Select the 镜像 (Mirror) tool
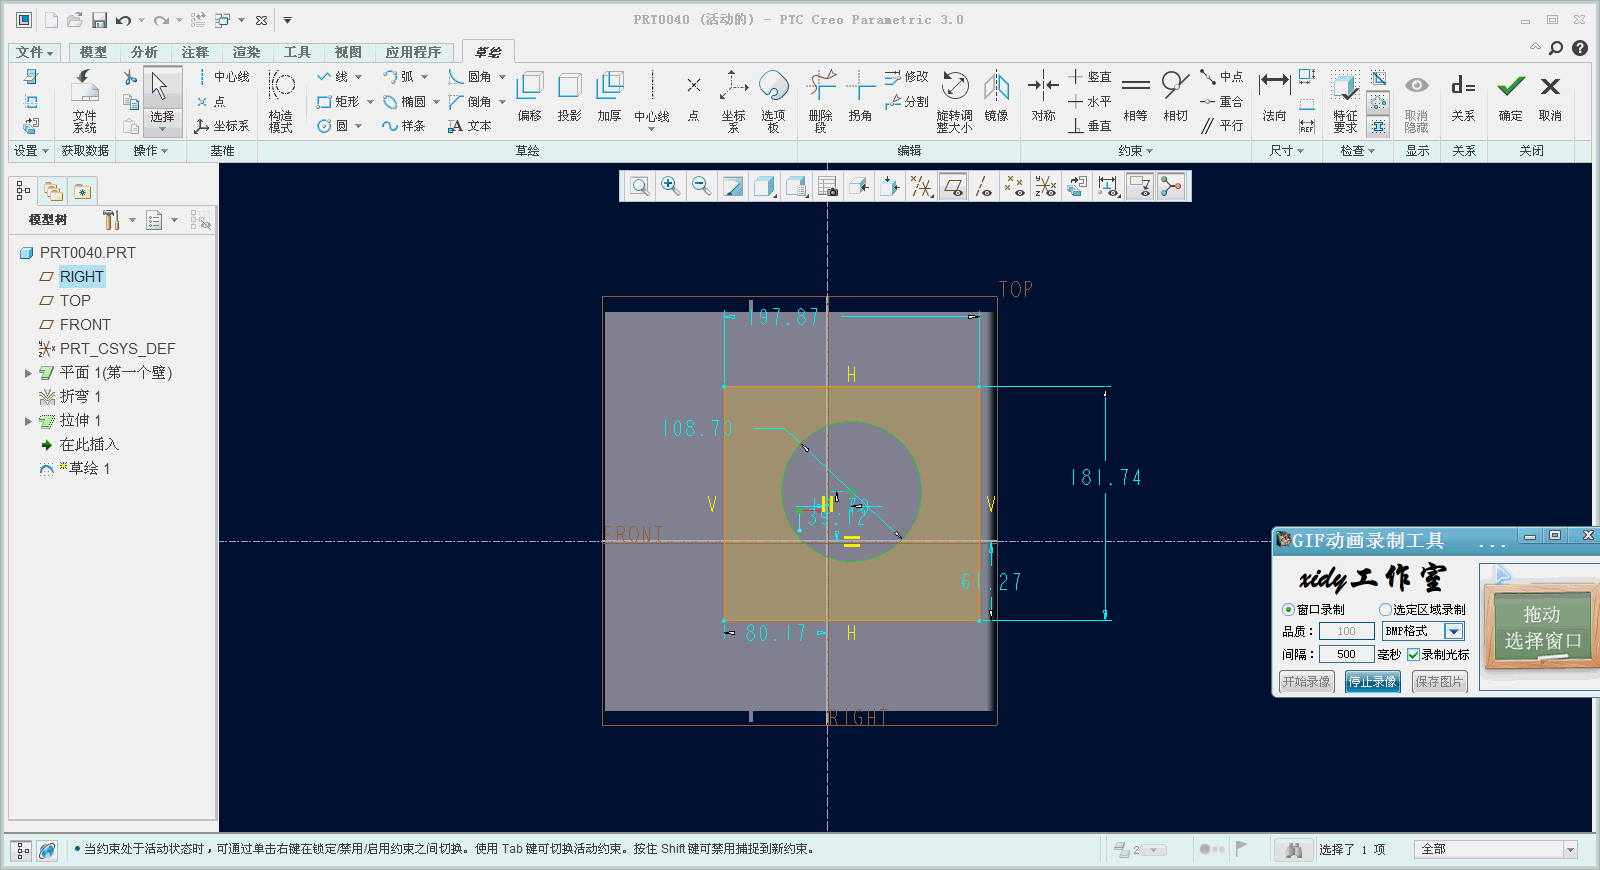 (x=996, y=97)
